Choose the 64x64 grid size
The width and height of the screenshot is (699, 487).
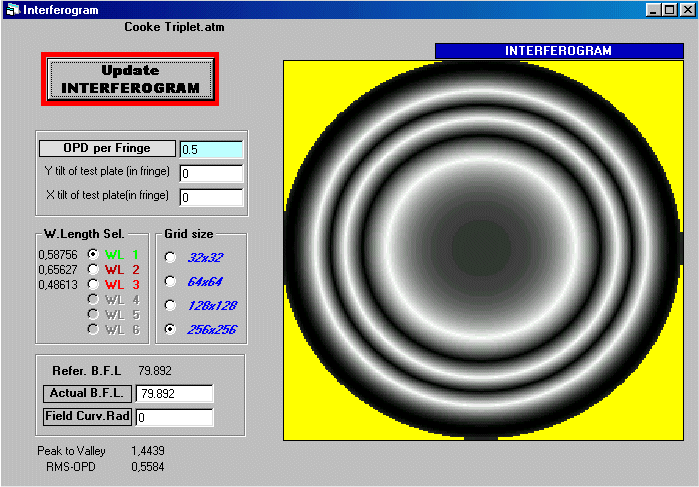(170, 281)
